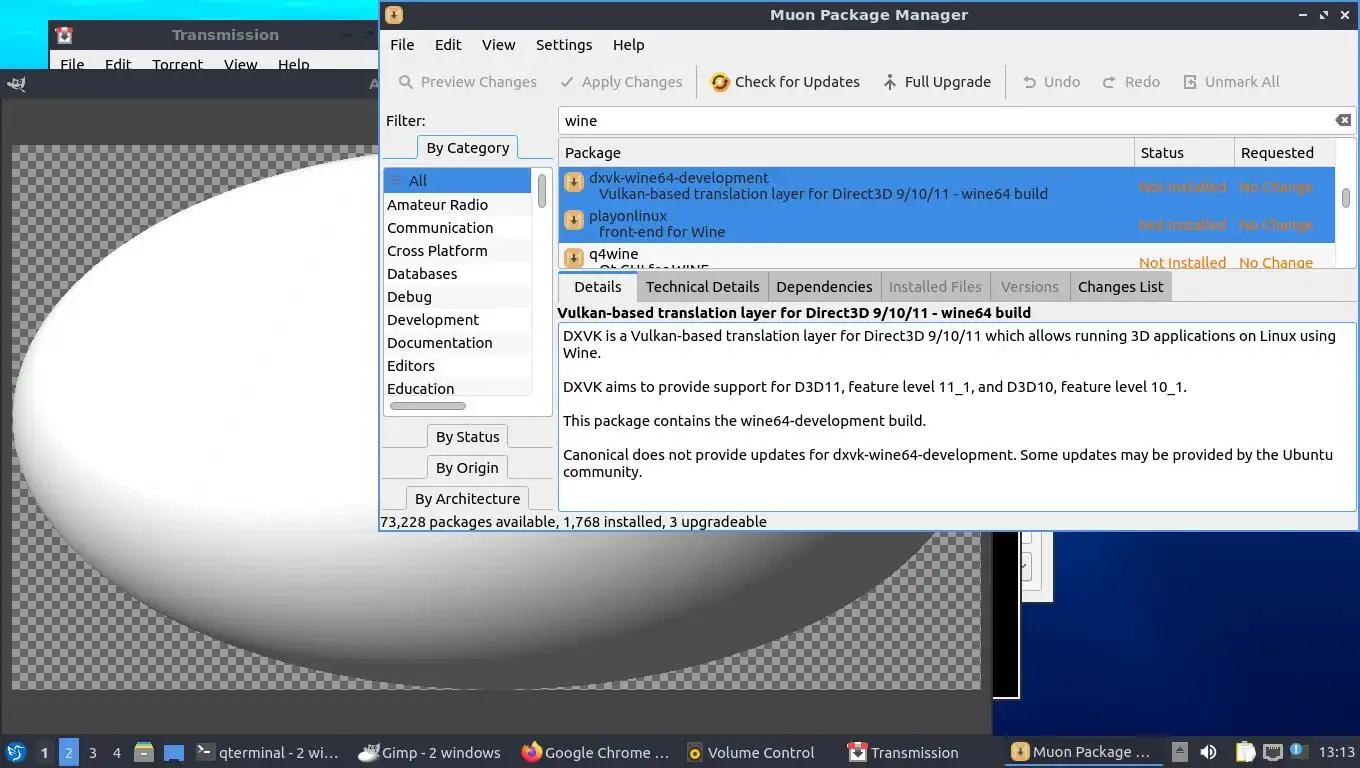Click the Unmark All toolbar button
This screenshot has width=1360, height=768.
[x=1231, y=82]
